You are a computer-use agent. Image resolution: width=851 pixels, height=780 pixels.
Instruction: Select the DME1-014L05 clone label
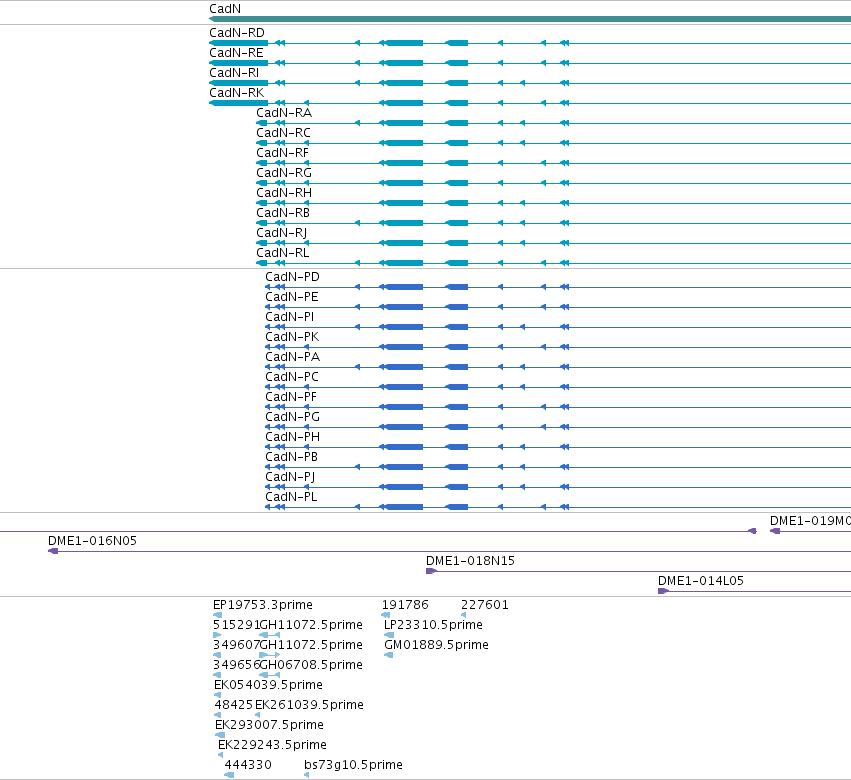(701, 581)
